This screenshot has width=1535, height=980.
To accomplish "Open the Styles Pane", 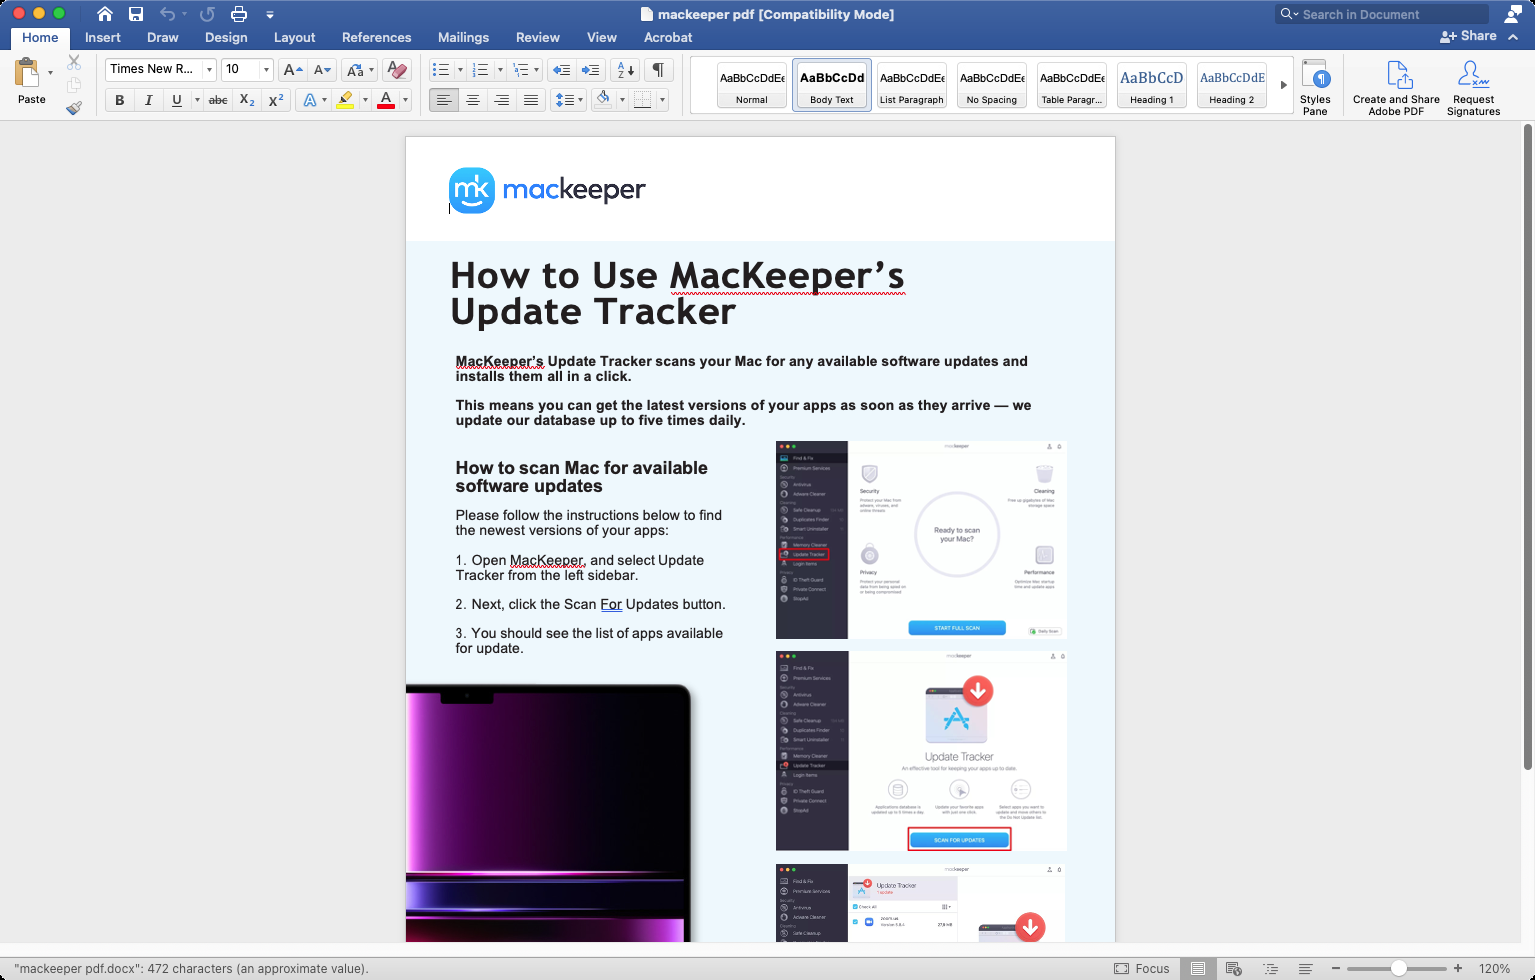I will click(x=1315, y=88).
